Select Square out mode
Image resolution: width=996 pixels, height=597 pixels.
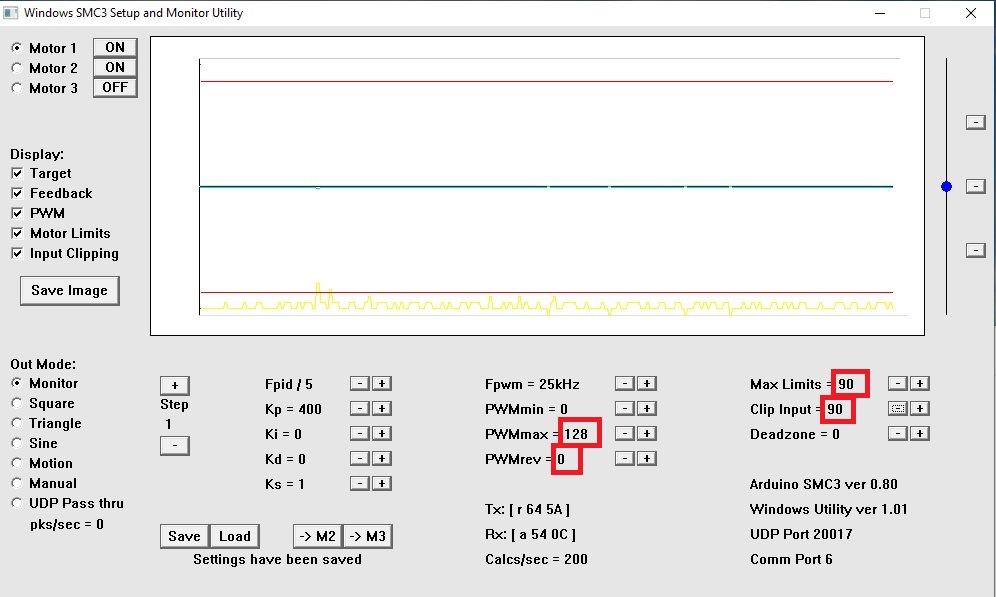[17, 403]
